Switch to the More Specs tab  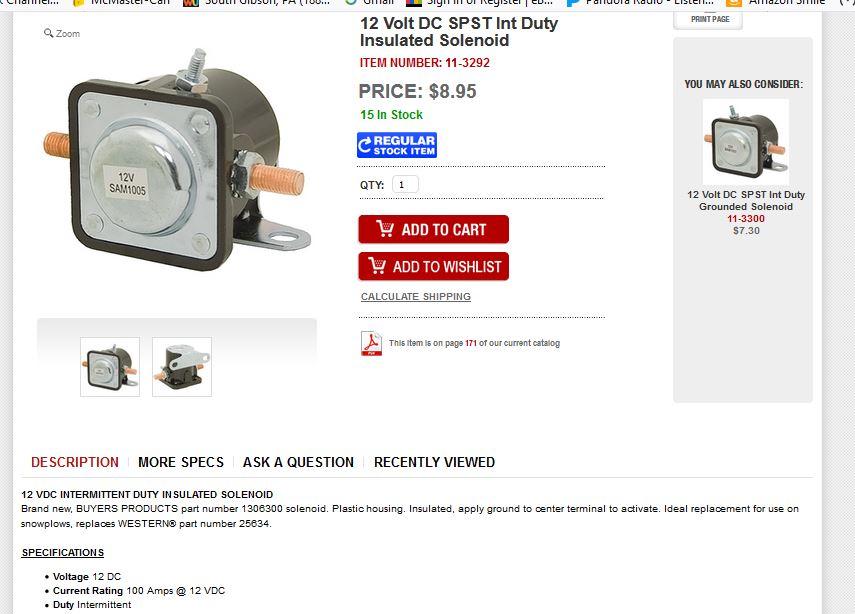(x=181, y=462)
